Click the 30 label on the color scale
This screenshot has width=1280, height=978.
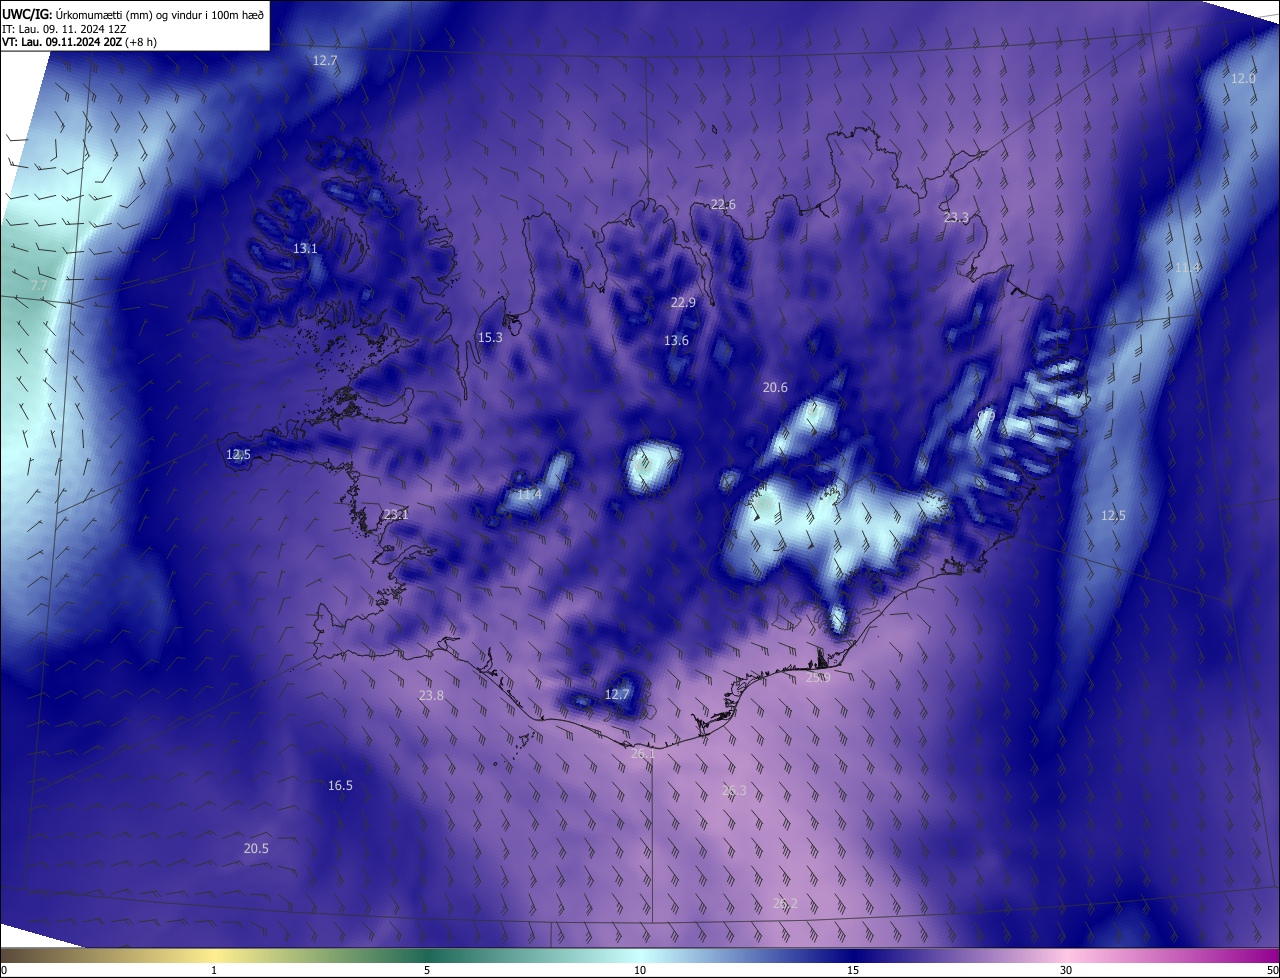pyautogui.click(x=1066, y=970)
